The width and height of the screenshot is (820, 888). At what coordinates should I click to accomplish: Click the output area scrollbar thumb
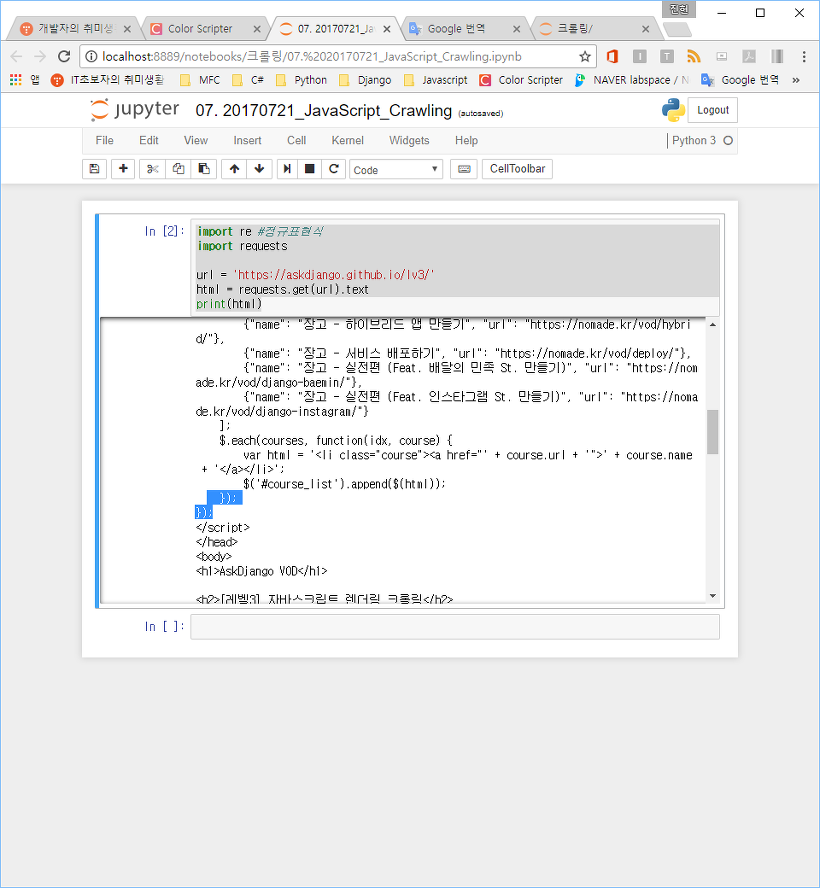[x=712, y=432]
